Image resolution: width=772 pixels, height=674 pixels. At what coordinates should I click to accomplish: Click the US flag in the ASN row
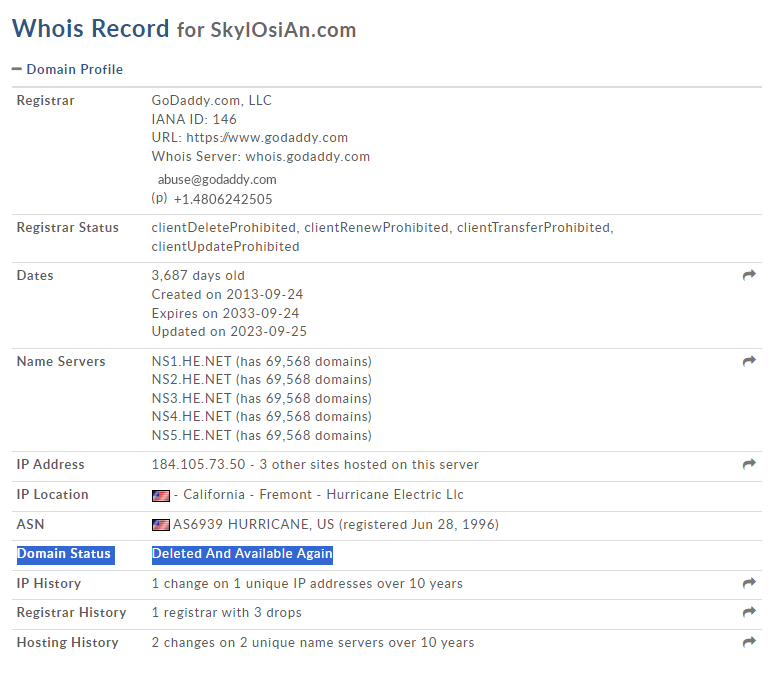point(161,525)
